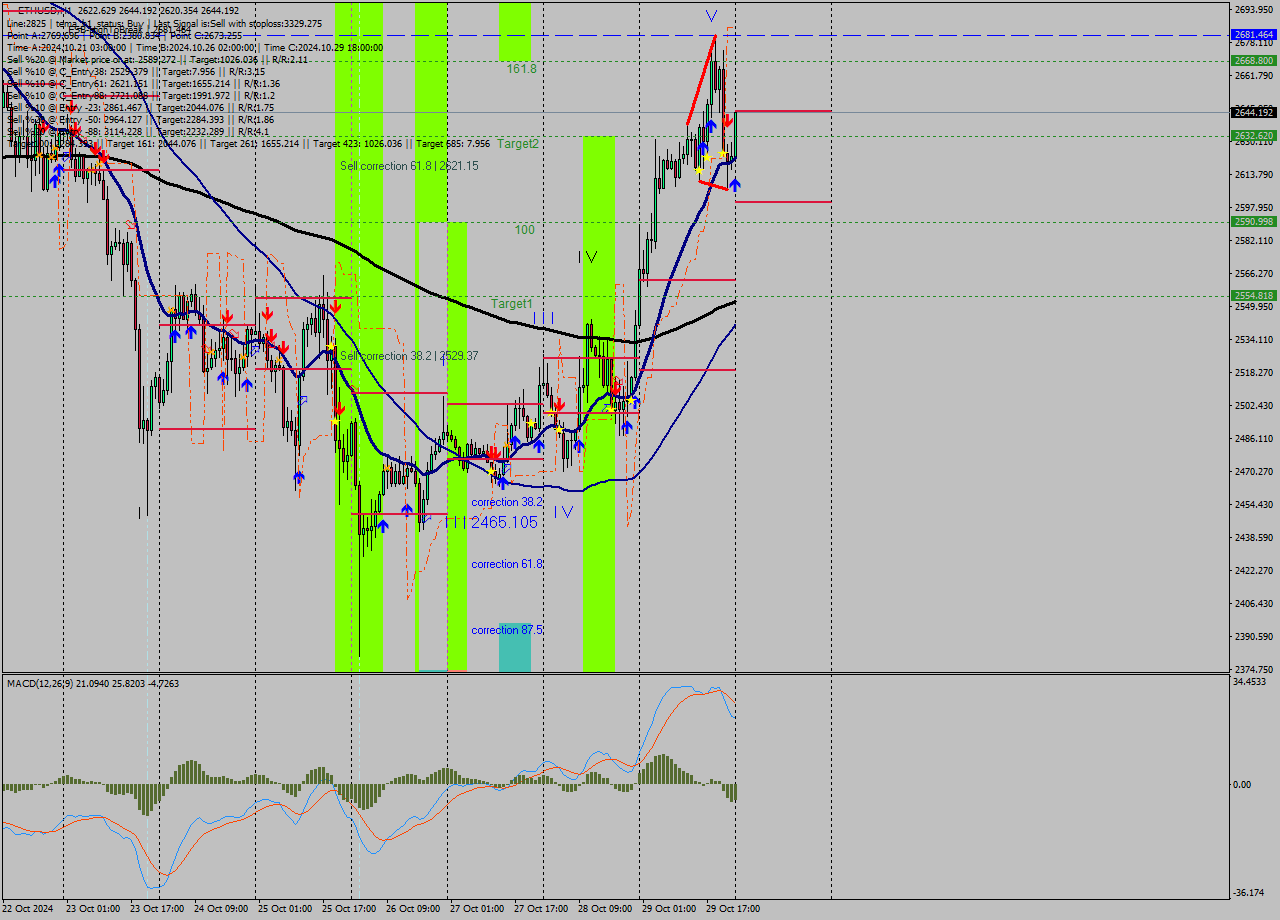
Task: Select the black current price tag 2644.192
Action: (1253, 112)
